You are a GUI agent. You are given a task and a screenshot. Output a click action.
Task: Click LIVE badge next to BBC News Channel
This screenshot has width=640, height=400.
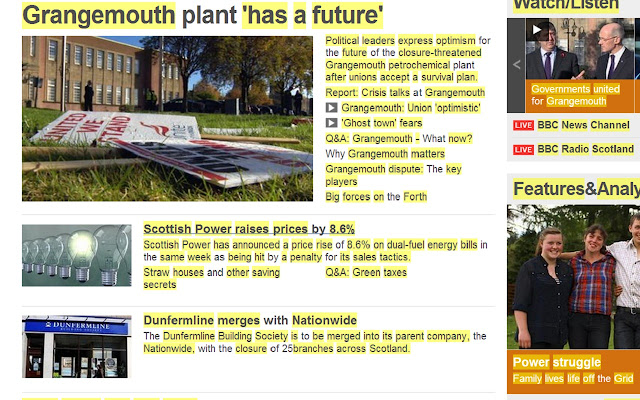pos(523,125)
